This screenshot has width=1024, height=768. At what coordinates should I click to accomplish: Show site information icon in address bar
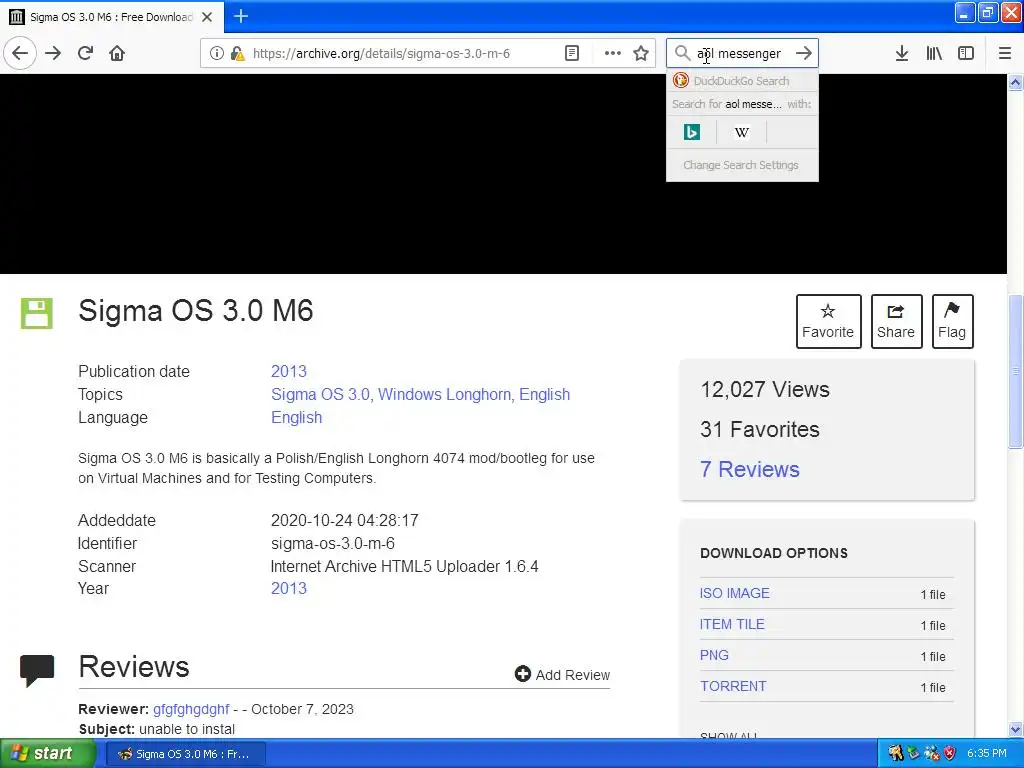[x=216, y=54]
